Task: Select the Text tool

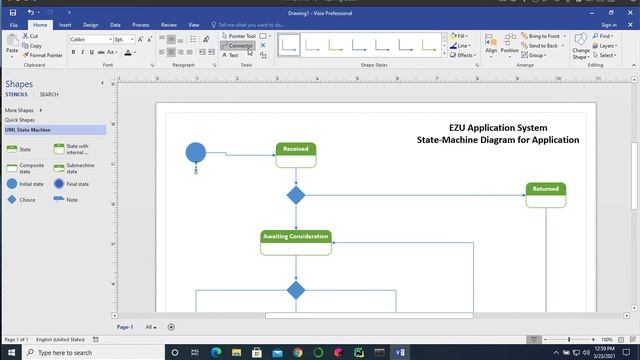Action: click(230, 55)
